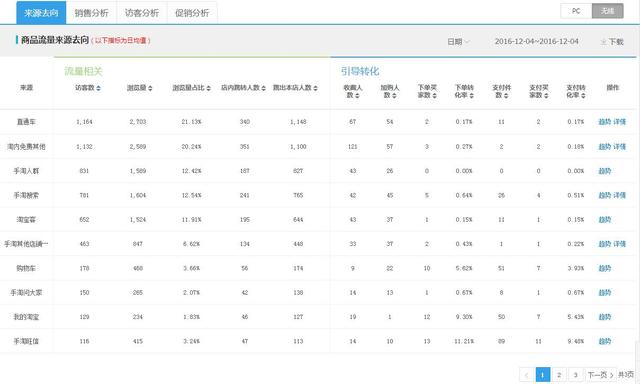Image resolution: width=640 pixels, height=384 pixels.
Task: Click 11.21% order conversion rate for 手淘旺信
Action: point(464,341)
